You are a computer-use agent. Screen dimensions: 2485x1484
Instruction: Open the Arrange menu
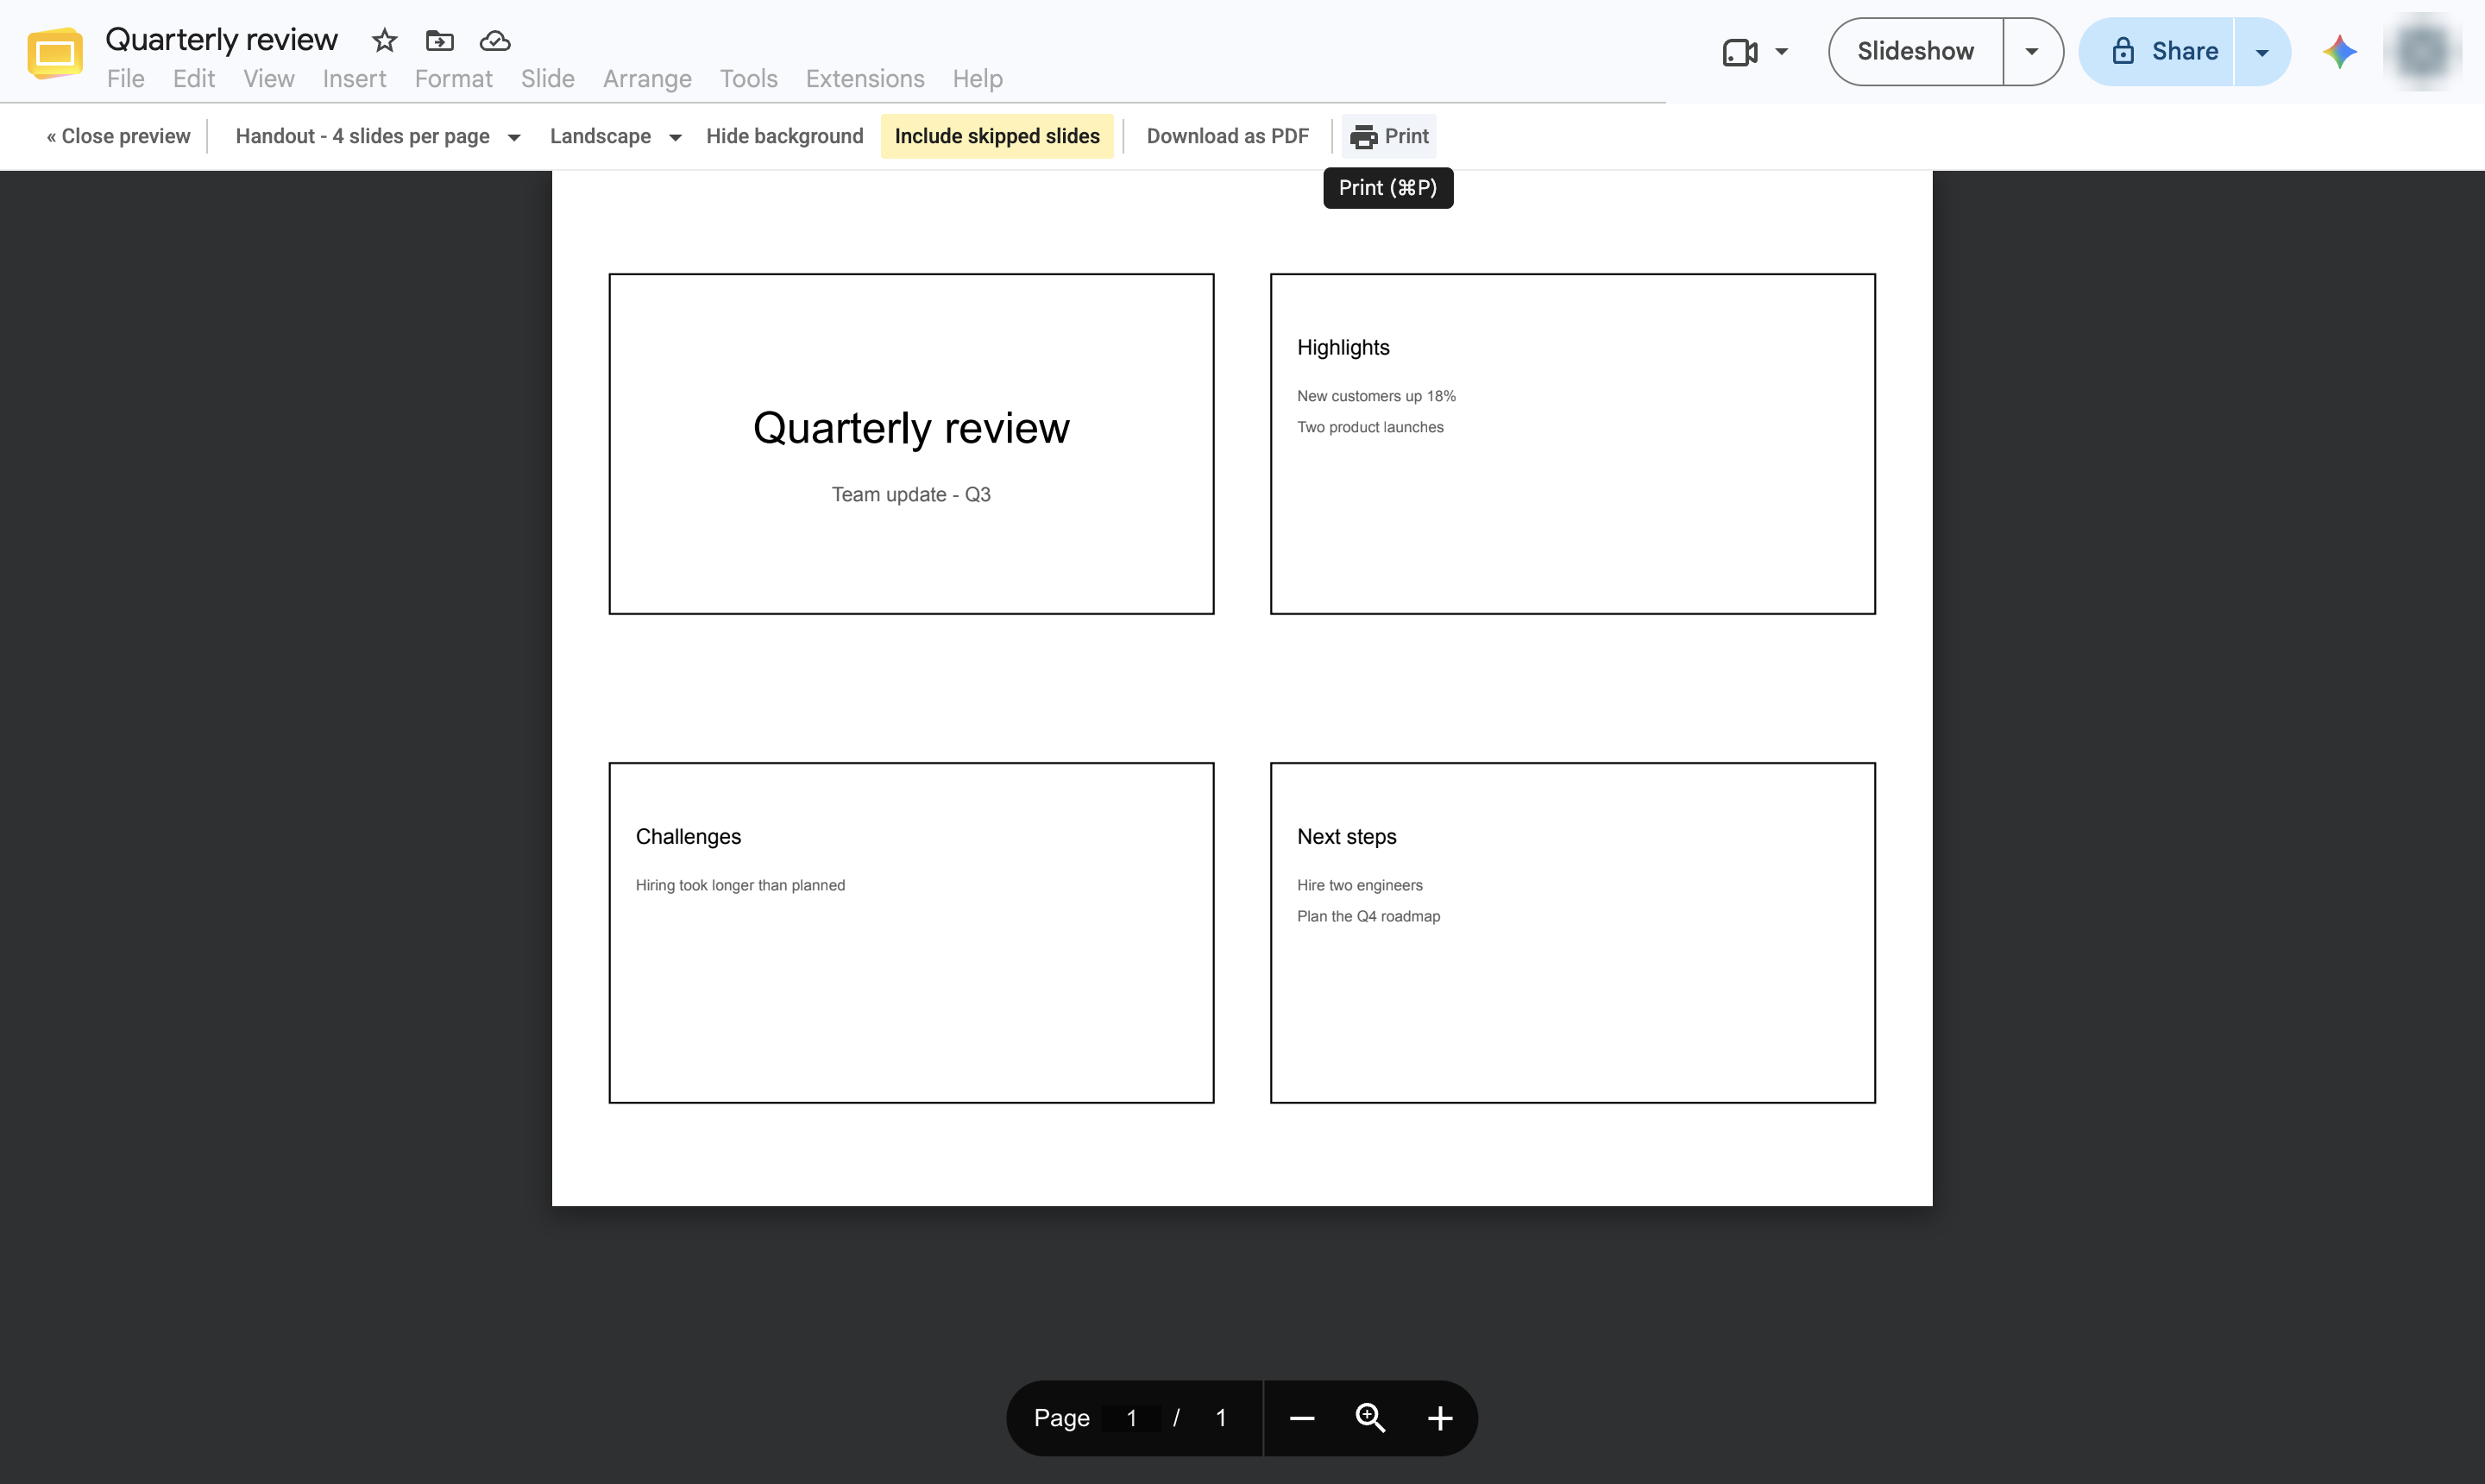pyautogui.click(x=647, y=79)
